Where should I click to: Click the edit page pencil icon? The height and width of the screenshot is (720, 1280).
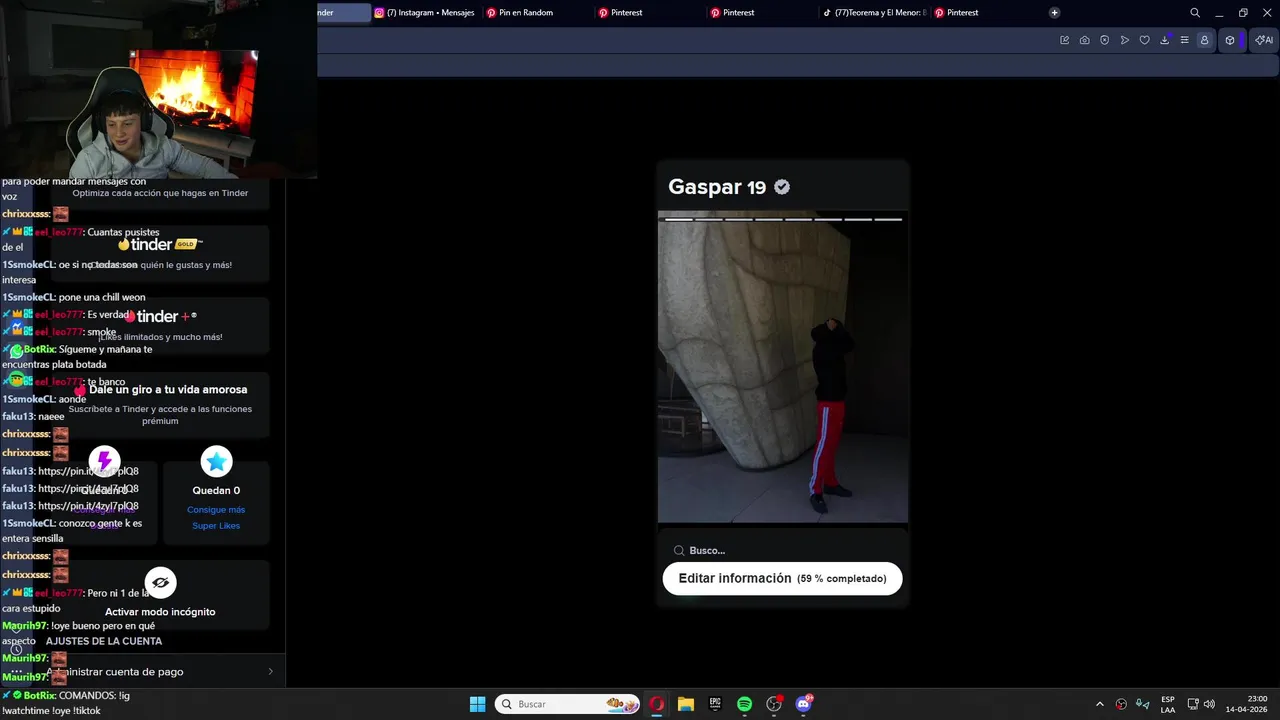1064,40
